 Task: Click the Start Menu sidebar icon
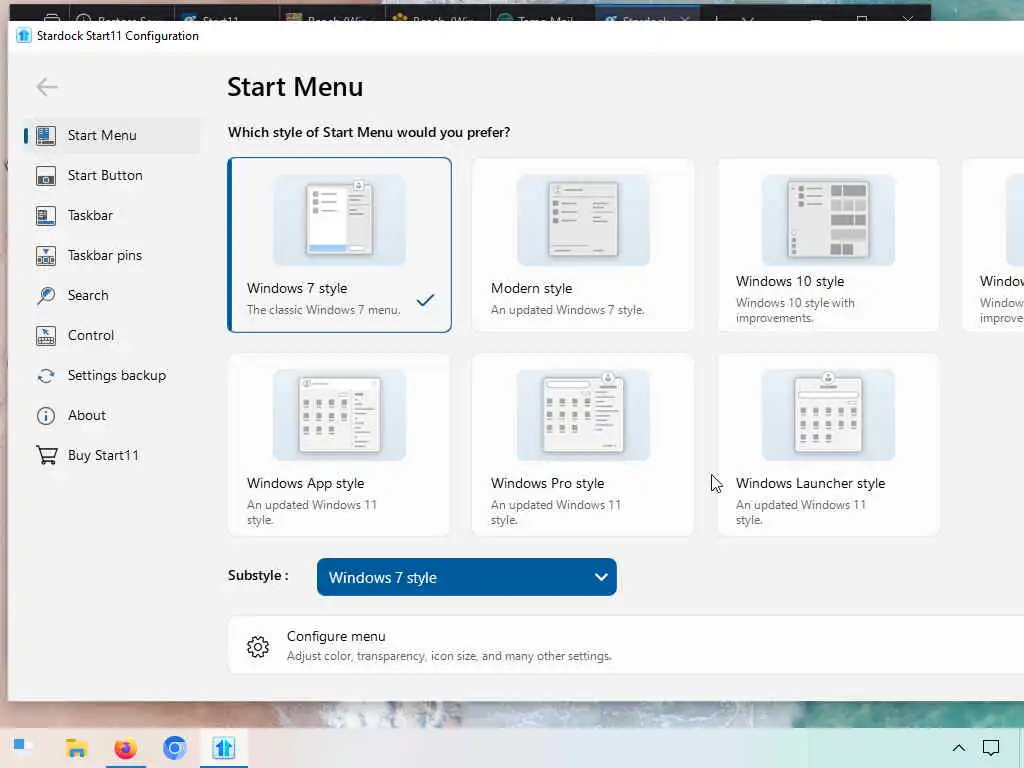point(46,136)
